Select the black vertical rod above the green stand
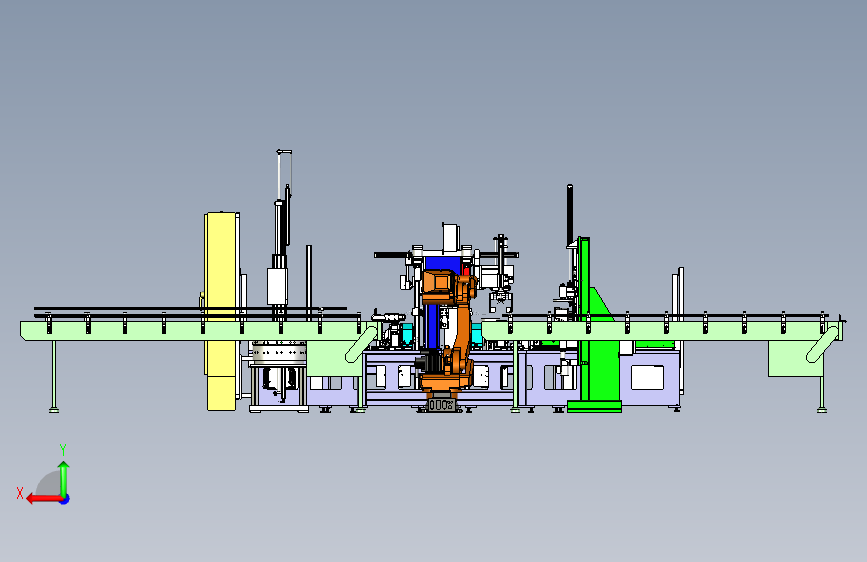 tap(570, 215)
